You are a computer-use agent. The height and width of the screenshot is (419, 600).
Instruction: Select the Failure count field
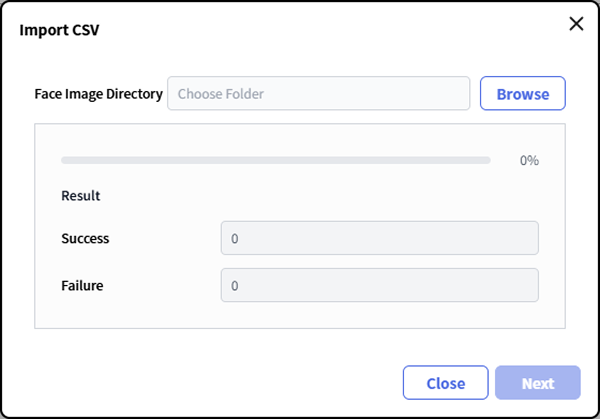tap(379, 285)
